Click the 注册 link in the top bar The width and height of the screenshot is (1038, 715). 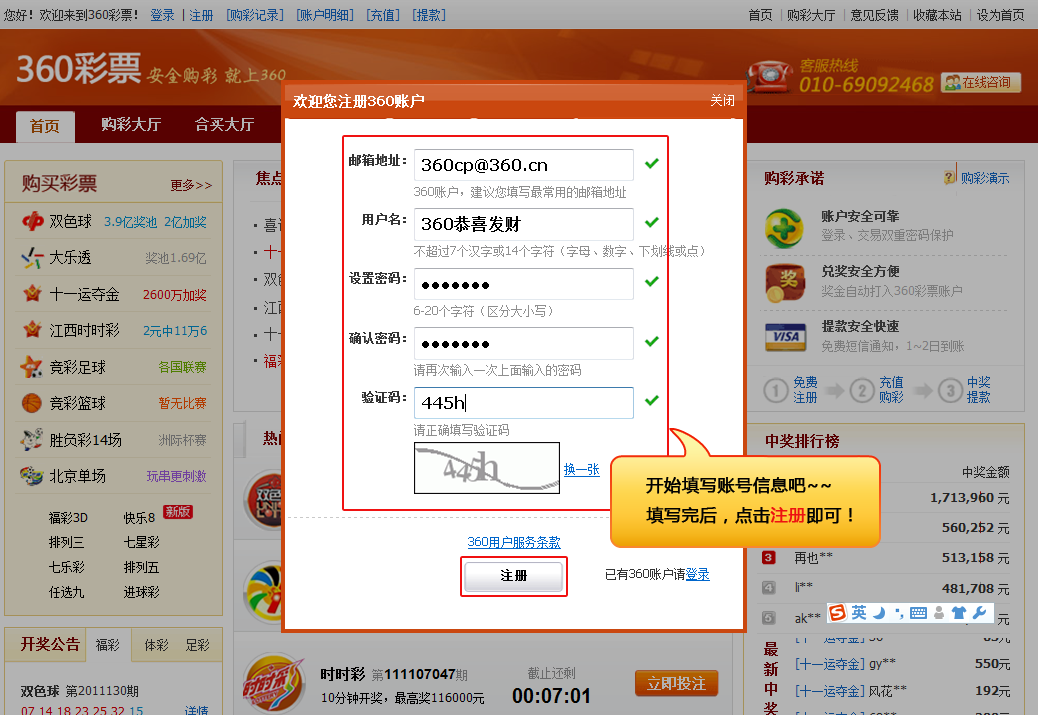[x=201, y=15]
